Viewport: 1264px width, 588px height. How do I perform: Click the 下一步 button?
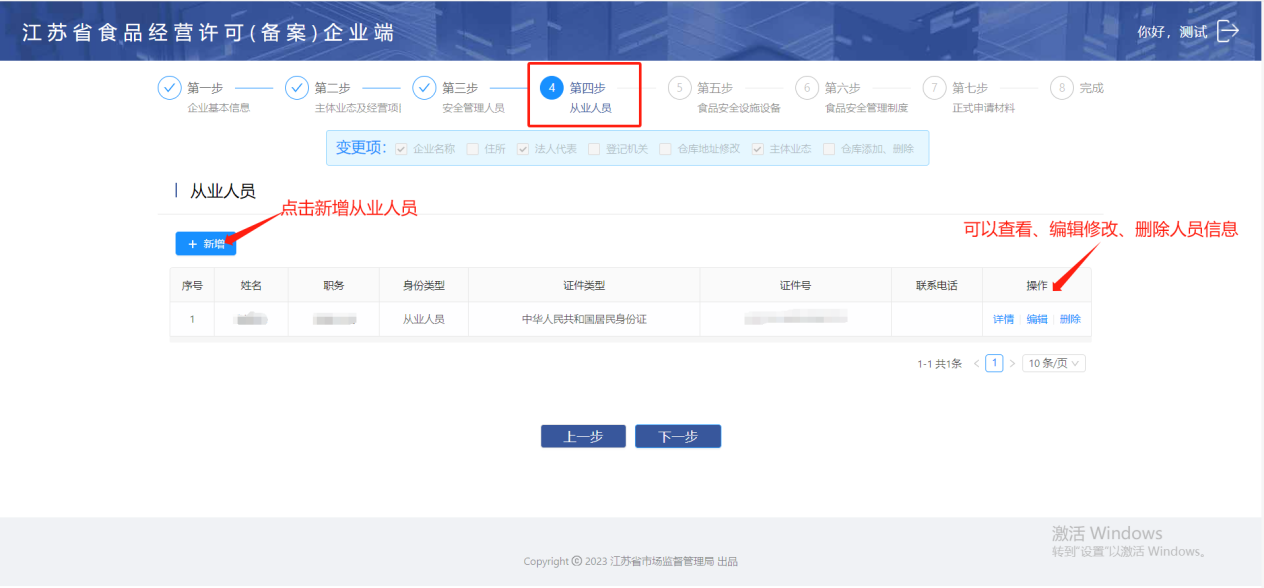[x=677, y=437]
